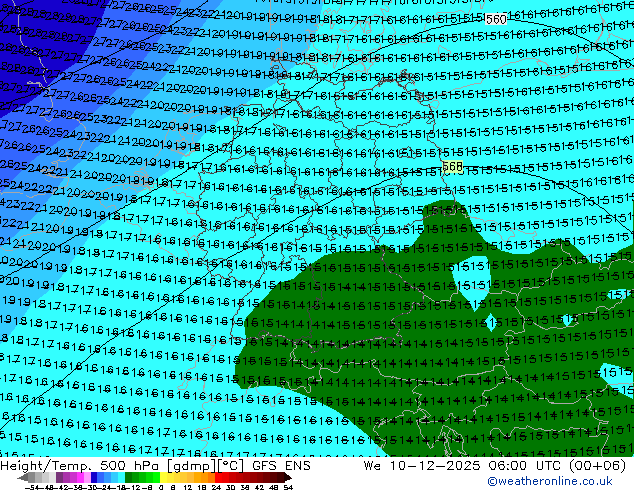Pick the cyan swatch in legend
634x490 pixels.
(x=122, y=477)
